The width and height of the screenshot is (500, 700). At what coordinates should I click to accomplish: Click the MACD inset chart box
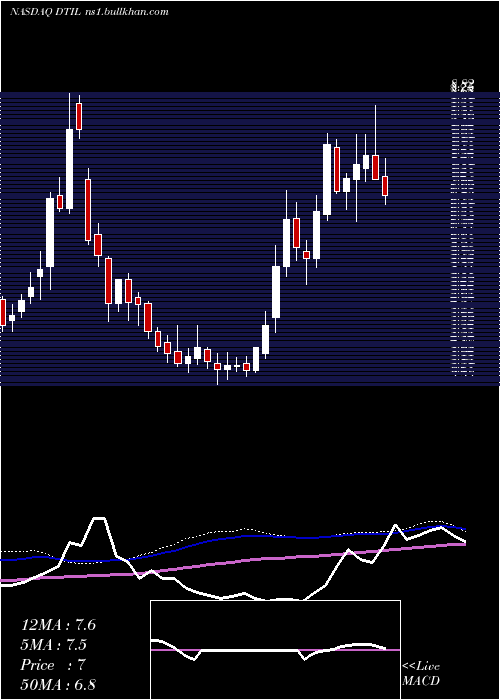(x=275, y=650)
